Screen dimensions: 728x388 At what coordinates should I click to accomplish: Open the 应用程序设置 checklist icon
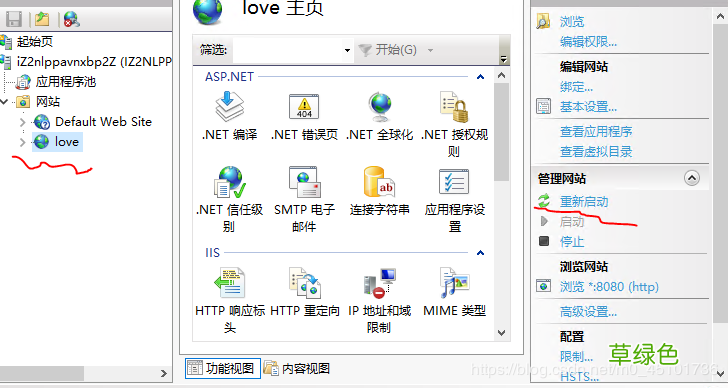pyautogui.click(x=454, y=182)
